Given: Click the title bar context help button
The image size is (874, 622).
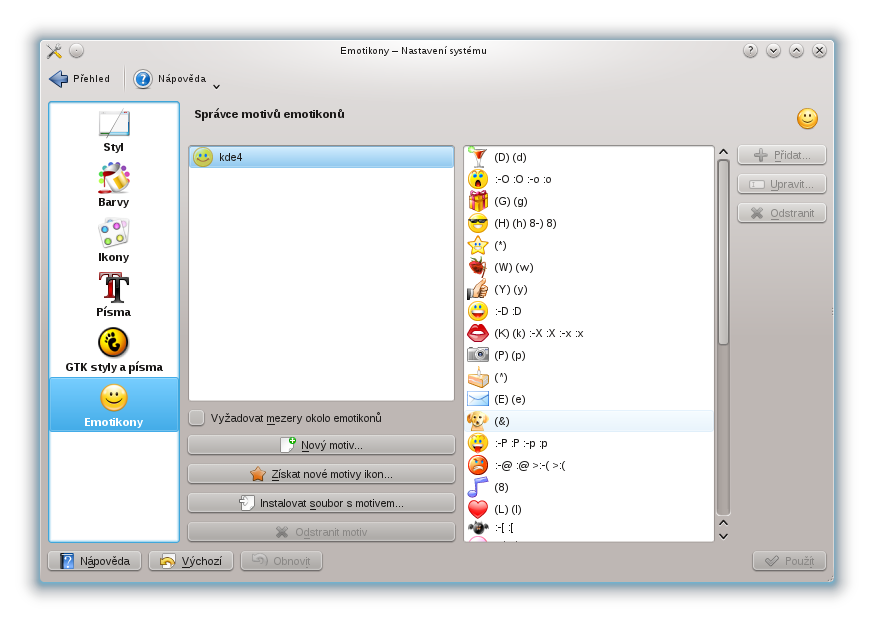Looking at the screenshot, I should [750, 51].
